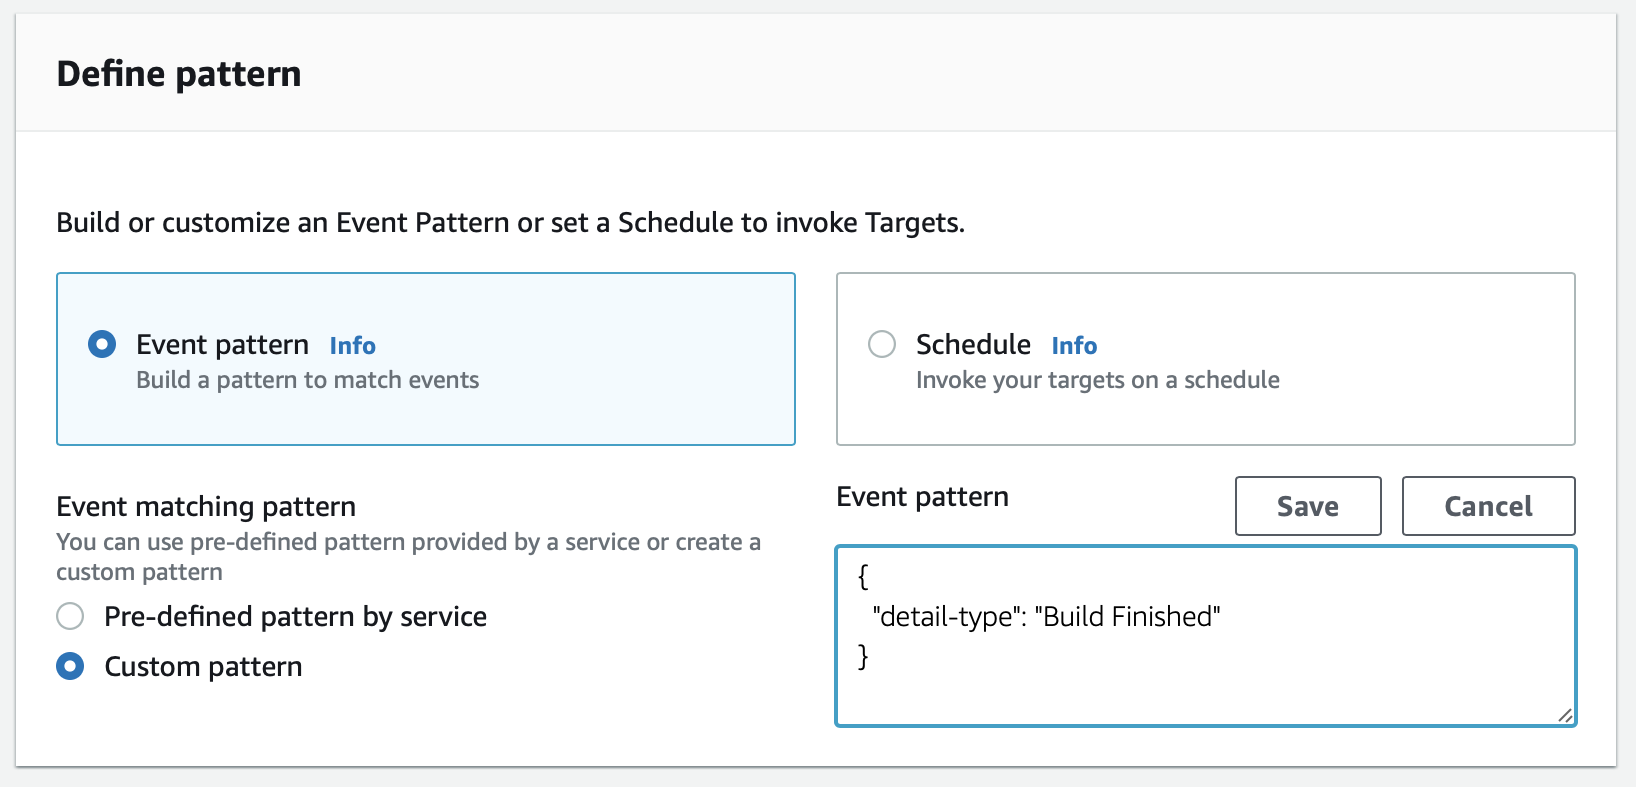This screenshot has width=1636, height=787.
Task: Open the Info link beside Event pattern
Action: click(352, 345)
